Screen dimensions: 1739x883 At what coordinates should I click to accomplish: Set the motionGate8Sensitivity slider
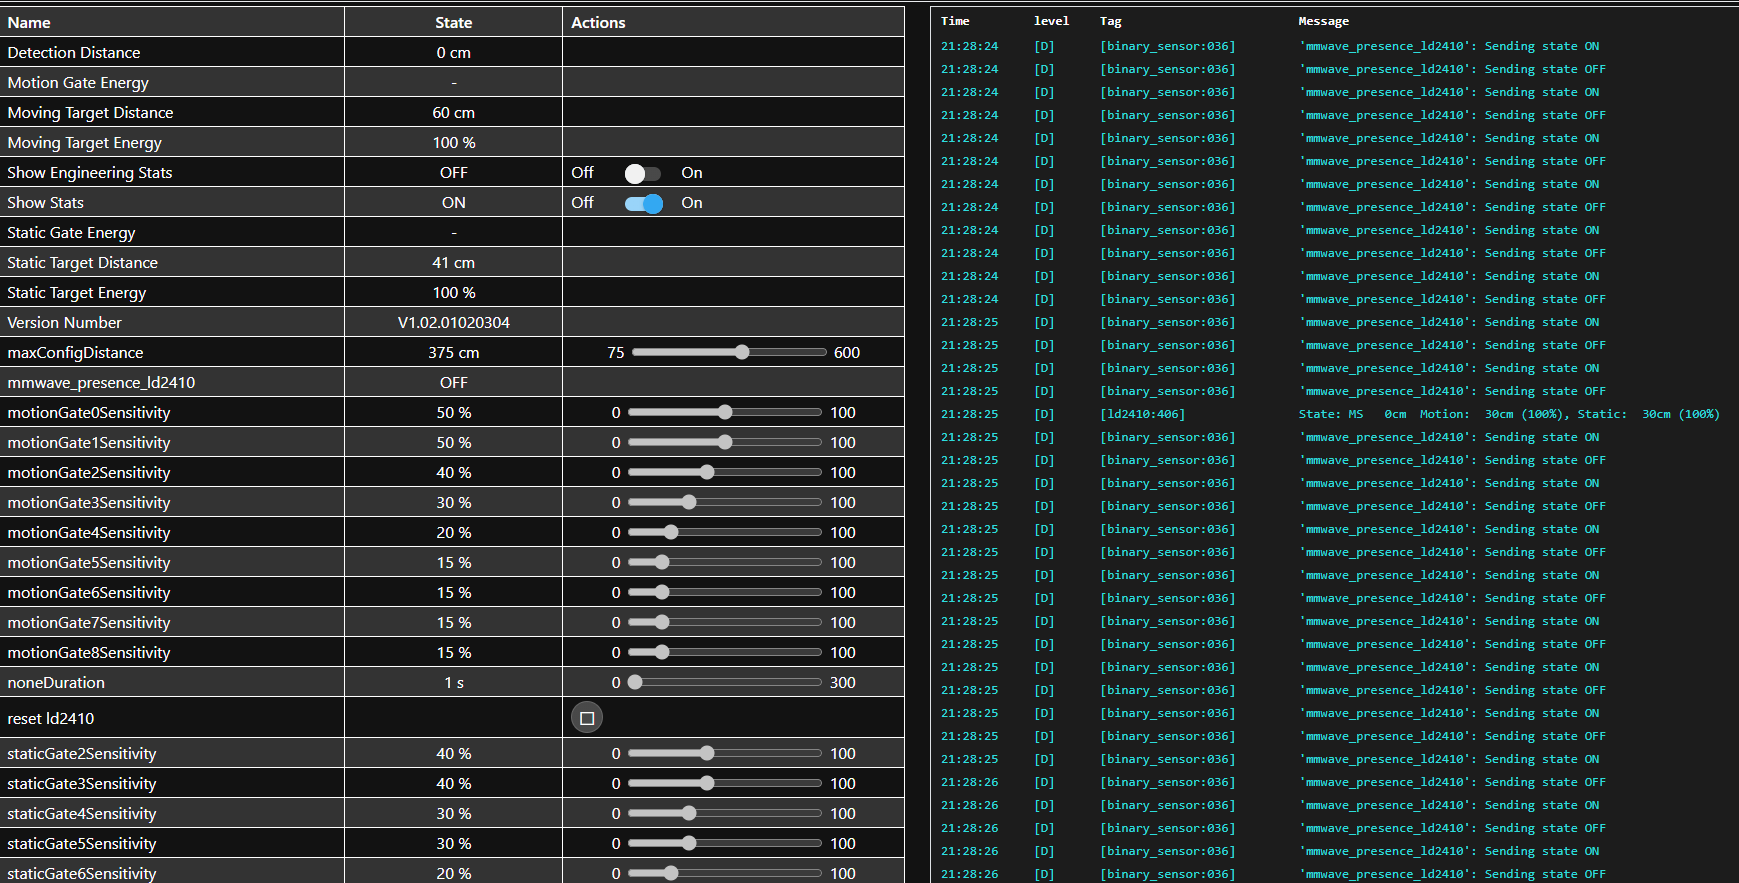pos(725,652)
